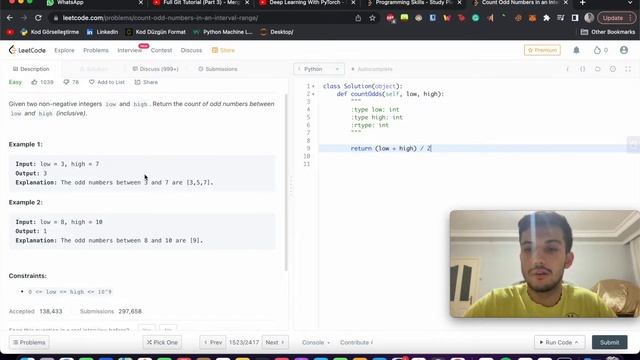The width and height of the screenshot is (640, 360).
Task: Go to the Discuss nav link
Action: (x=191, y=50)
